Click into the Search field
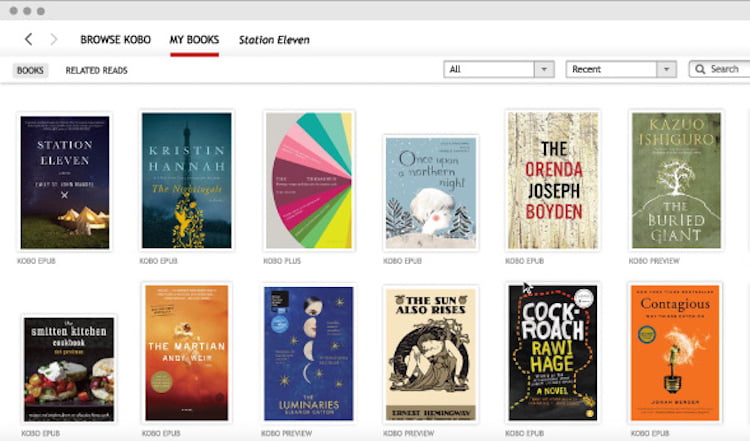This screenshot has height=441, width=750. [x=719, y=69]
